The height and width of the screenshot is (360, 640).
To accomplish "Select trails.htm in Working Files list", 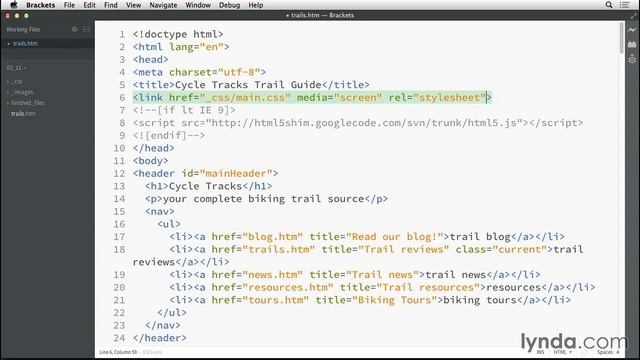I will click(25, 43).
